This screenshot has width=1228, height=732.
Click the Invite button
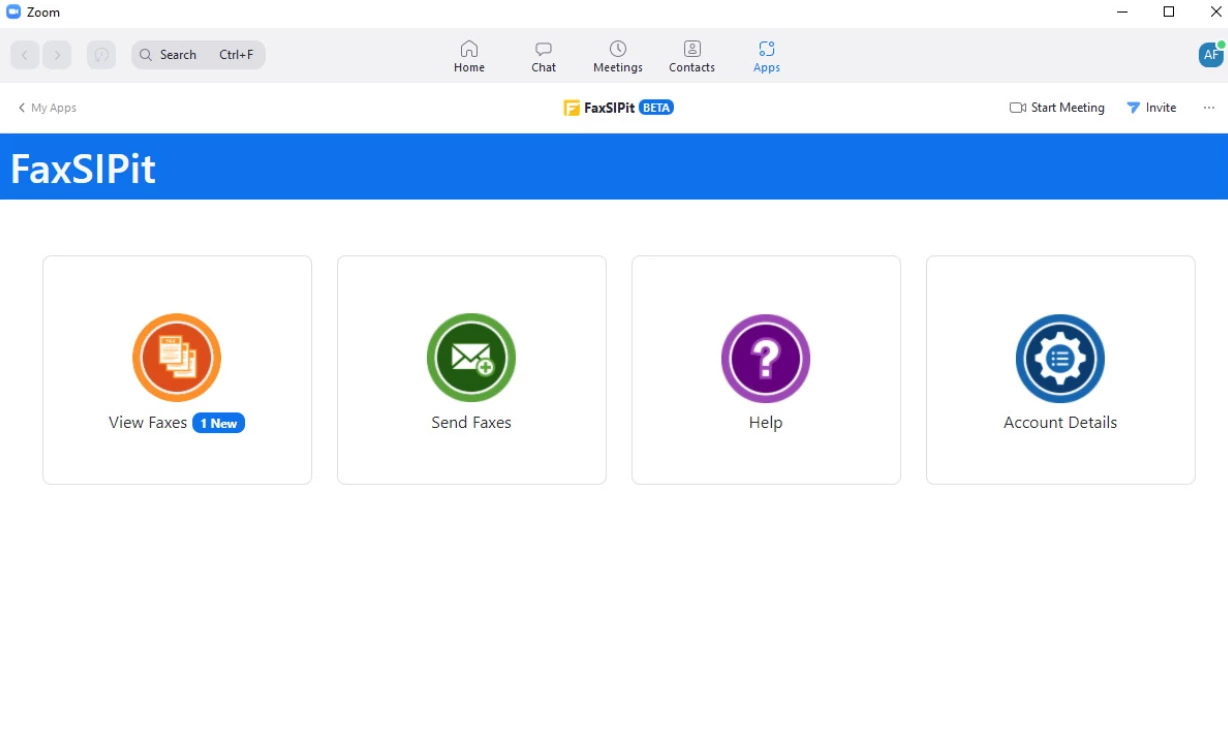pos(1151,108)
